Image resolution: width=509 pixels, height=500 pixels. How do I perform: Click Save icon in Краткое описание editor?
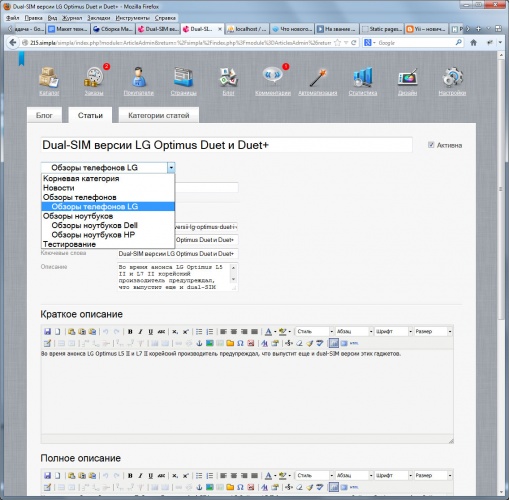click(47, 331)
